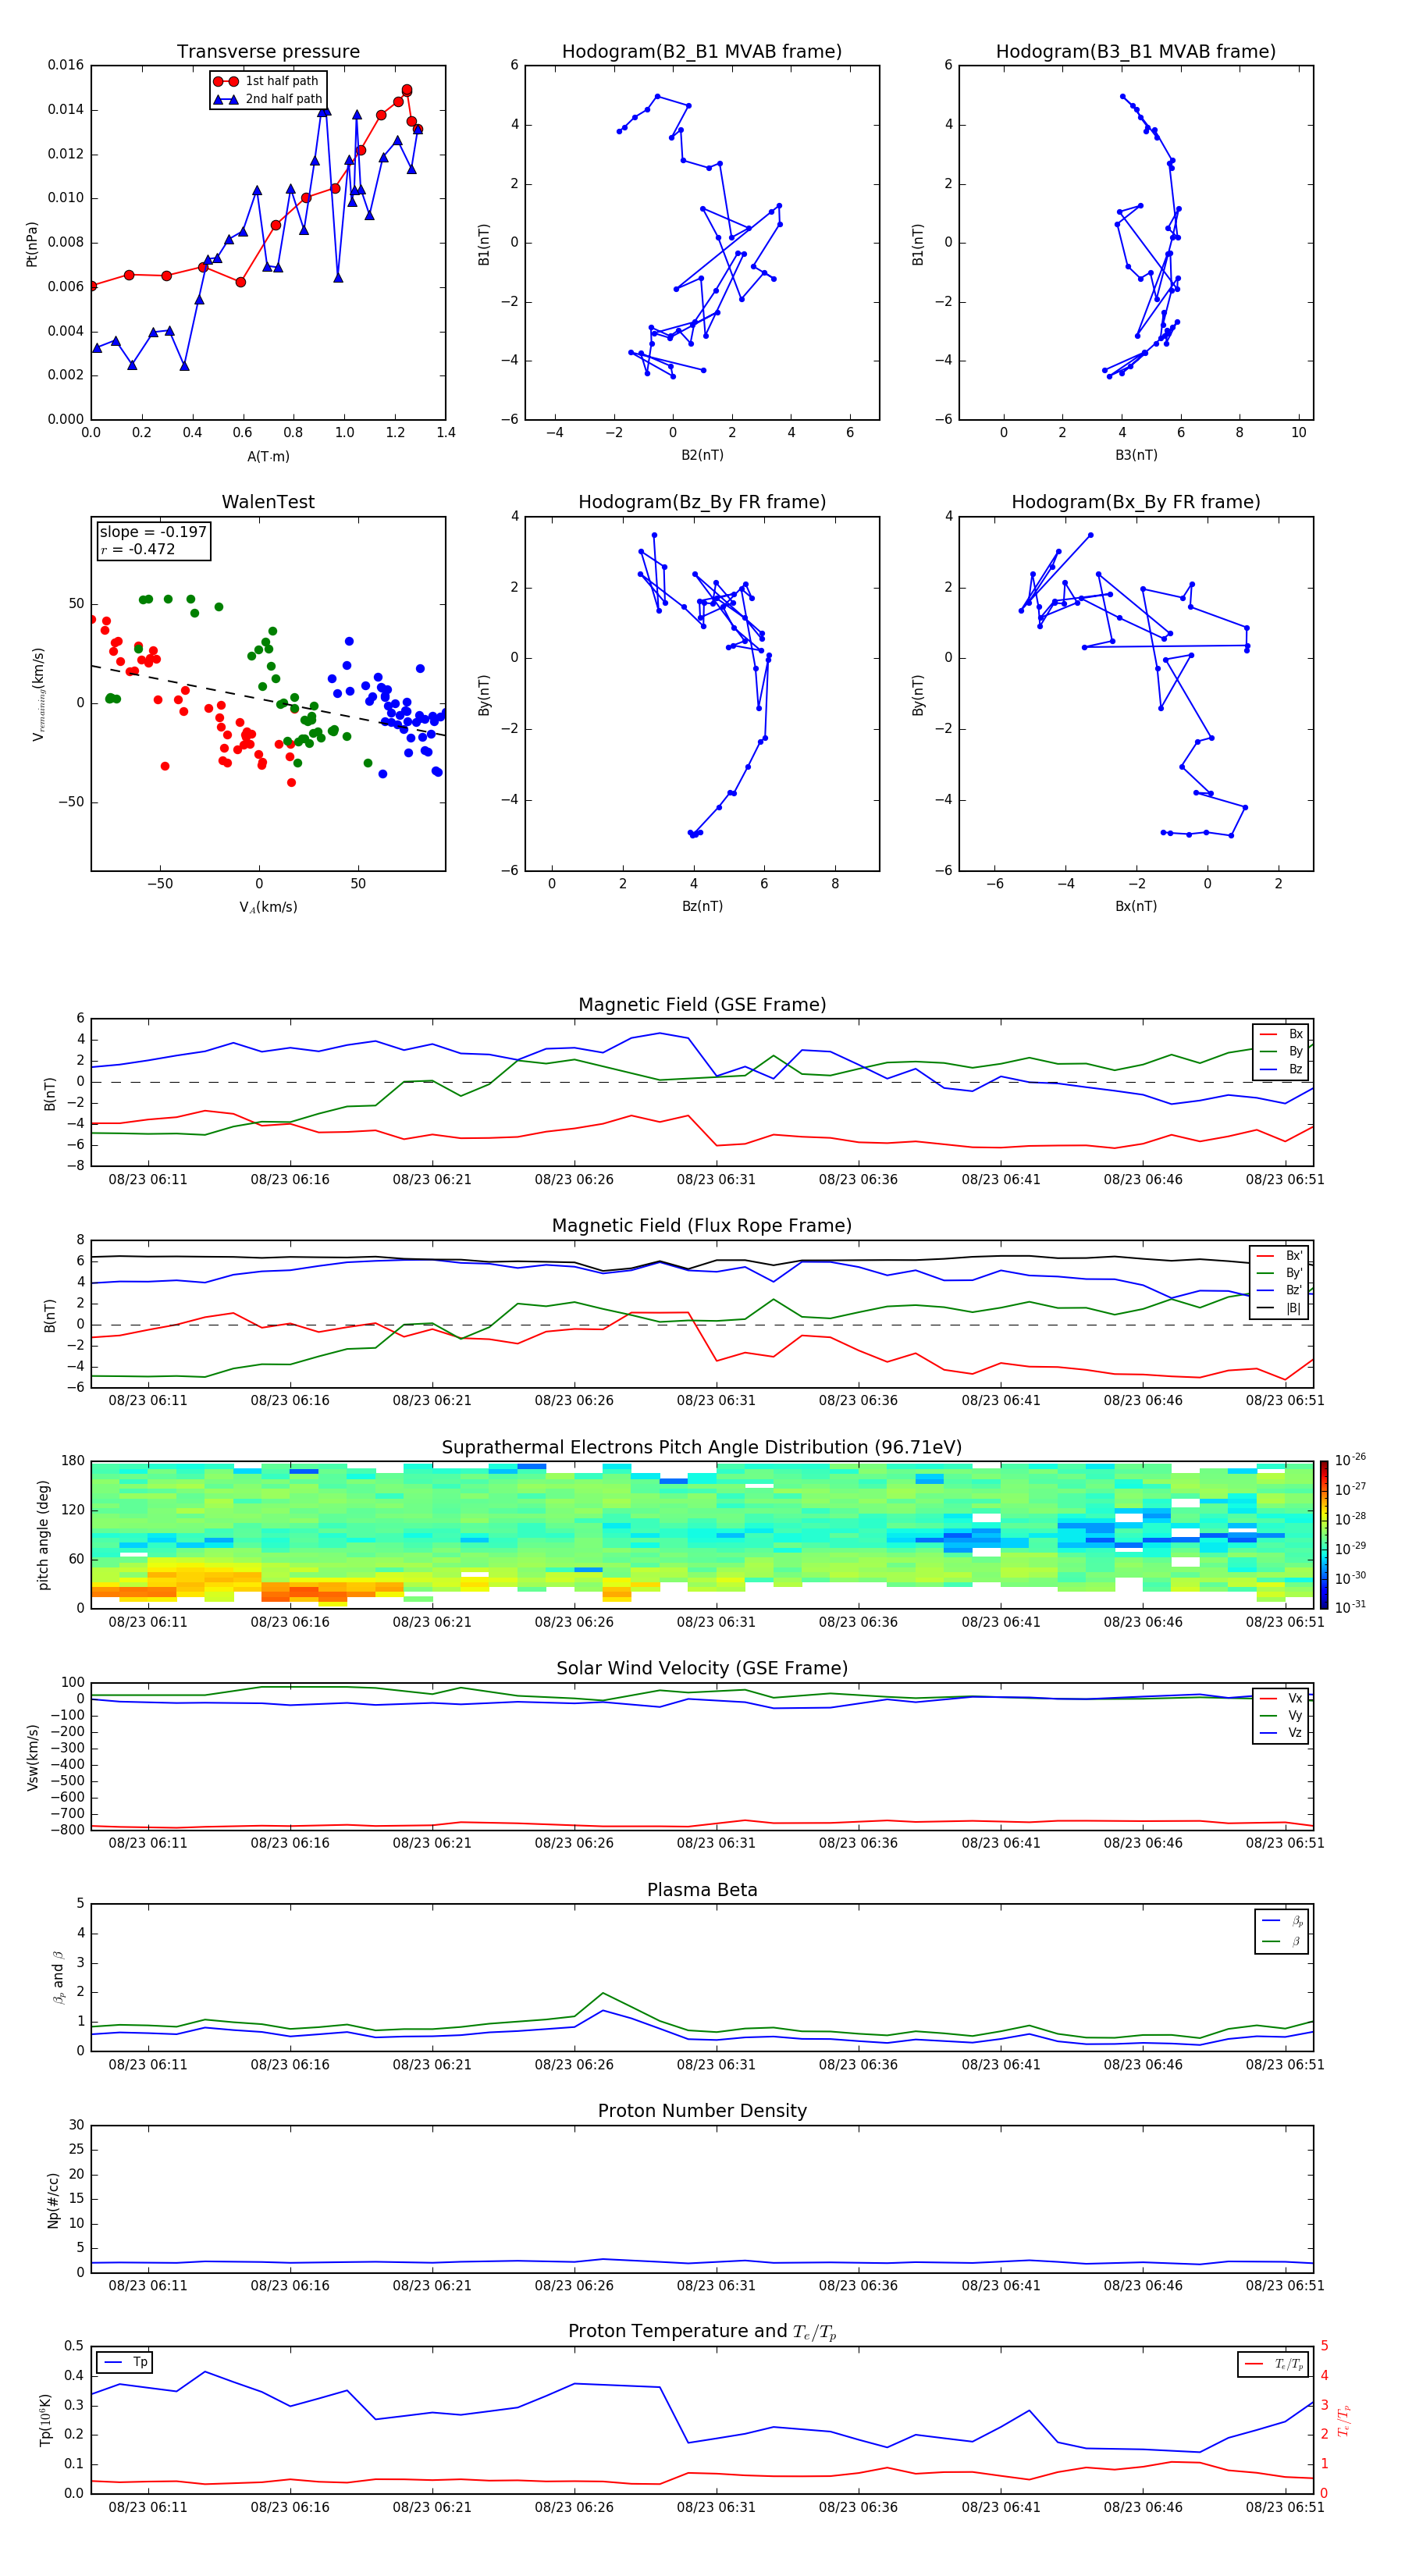Click '08/23 06:31' tick under GSE magnetic field
This screenshot has width=1405, height=2576.
click(x=716, y=1179)
